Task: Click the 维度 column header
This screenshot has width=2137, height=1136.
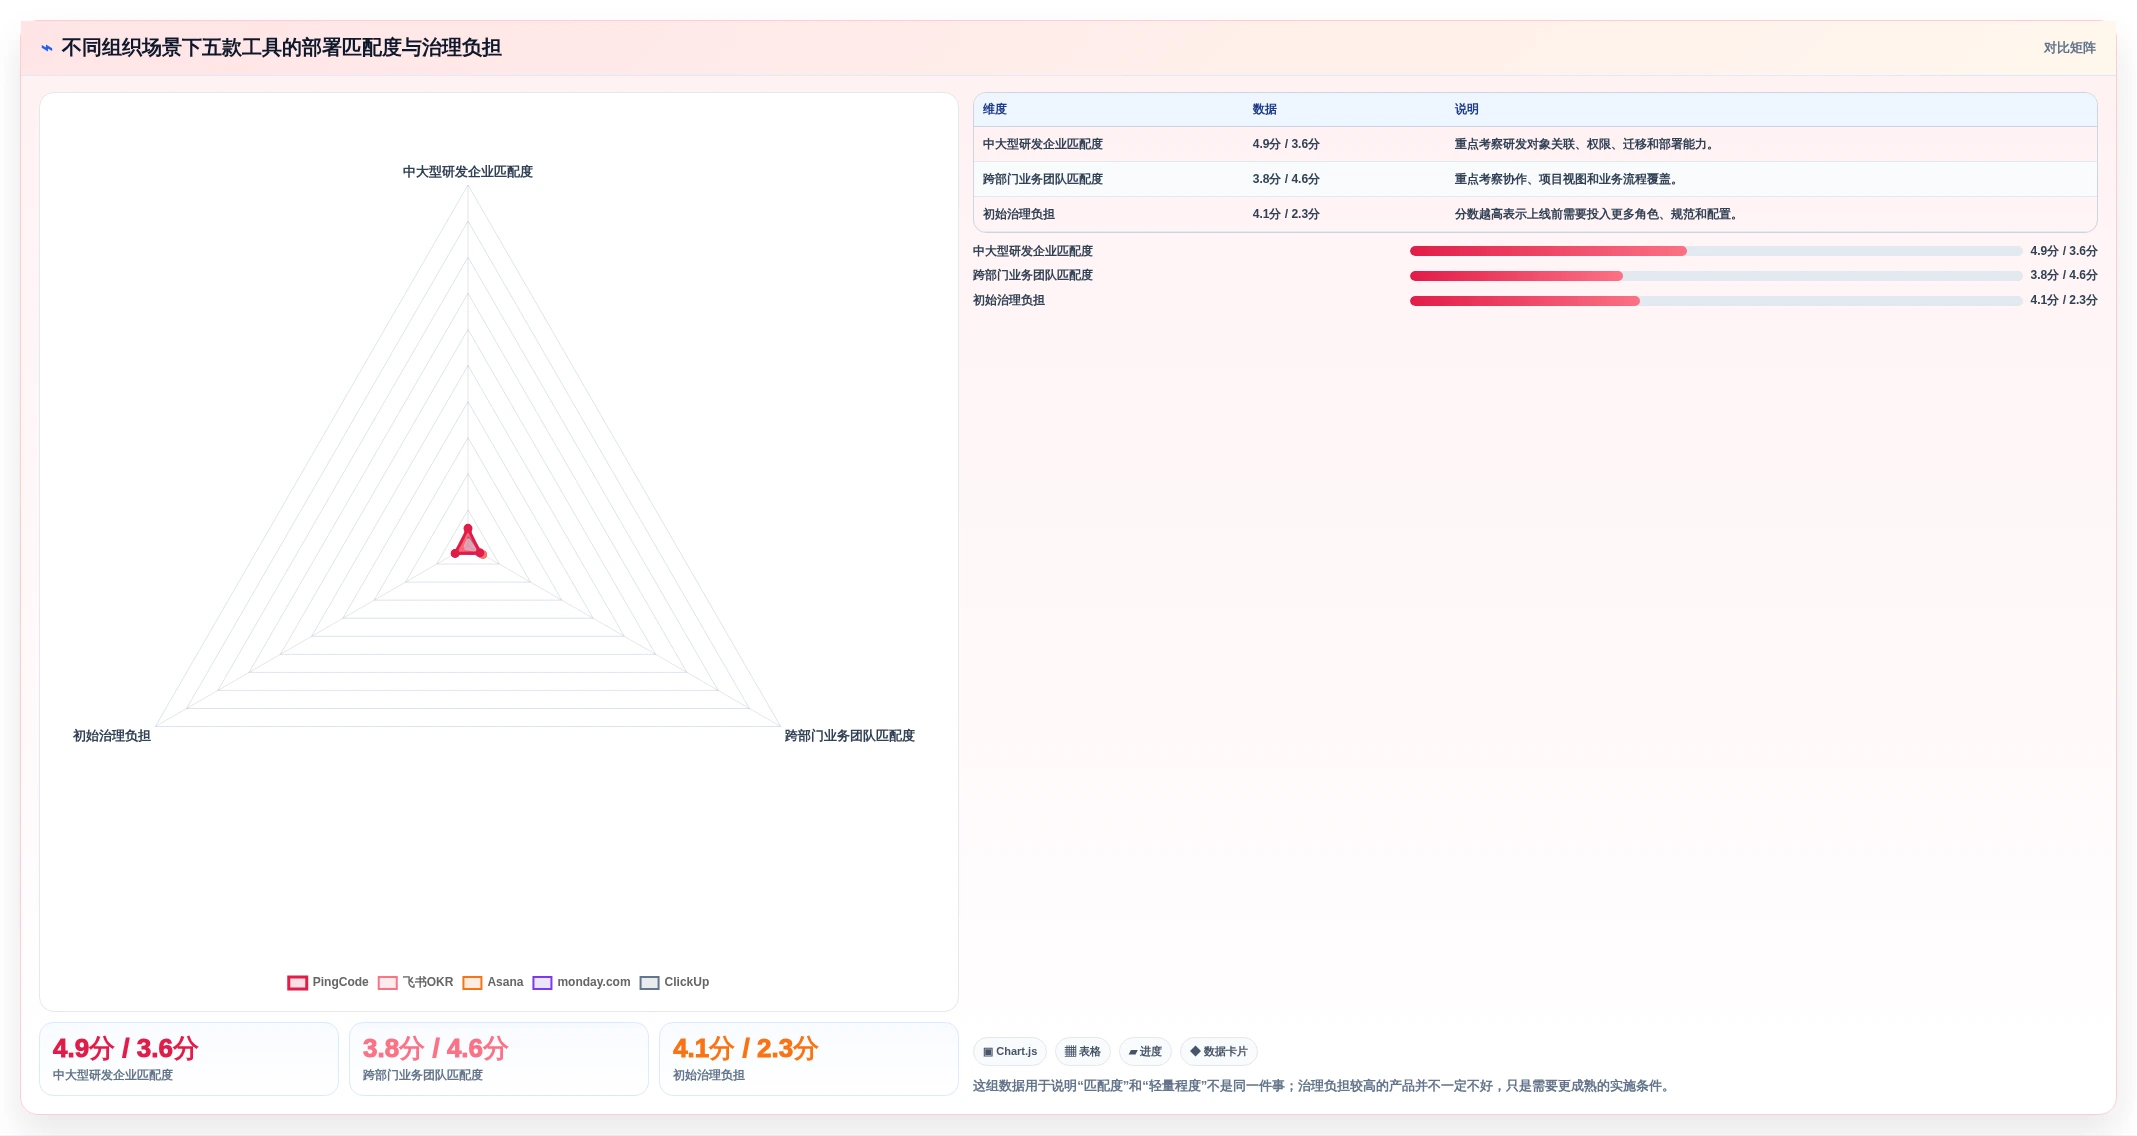Action: (x=995, y=110)
